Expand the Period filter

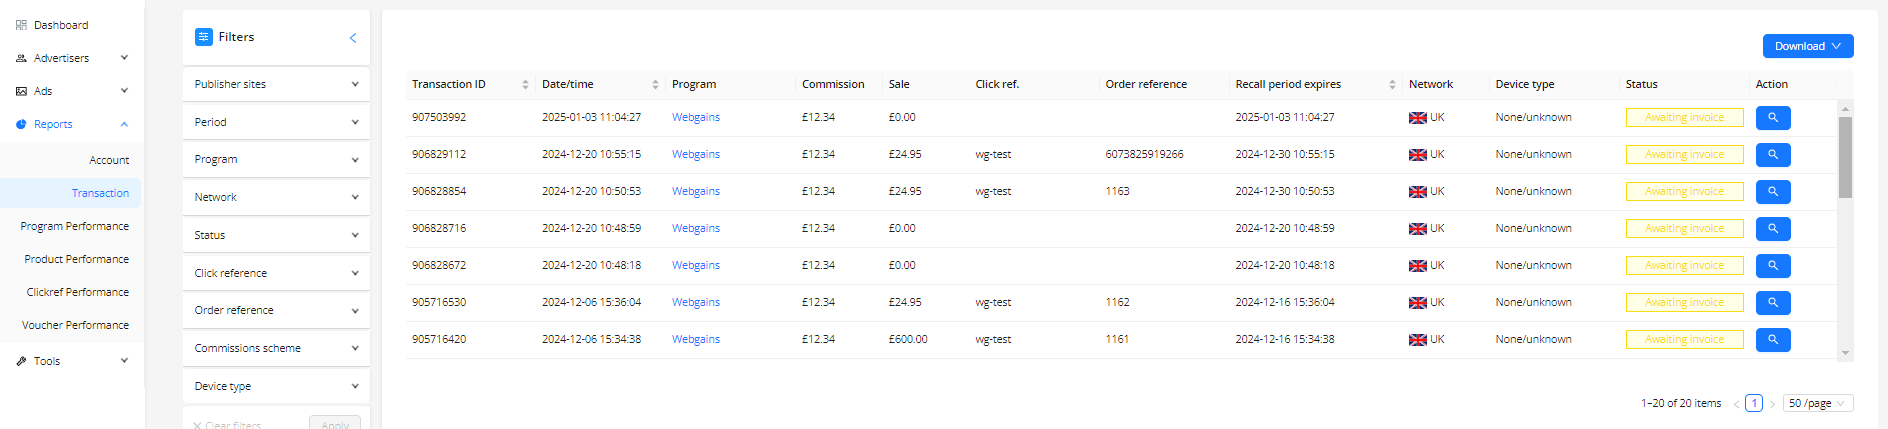tap(276, 122)
